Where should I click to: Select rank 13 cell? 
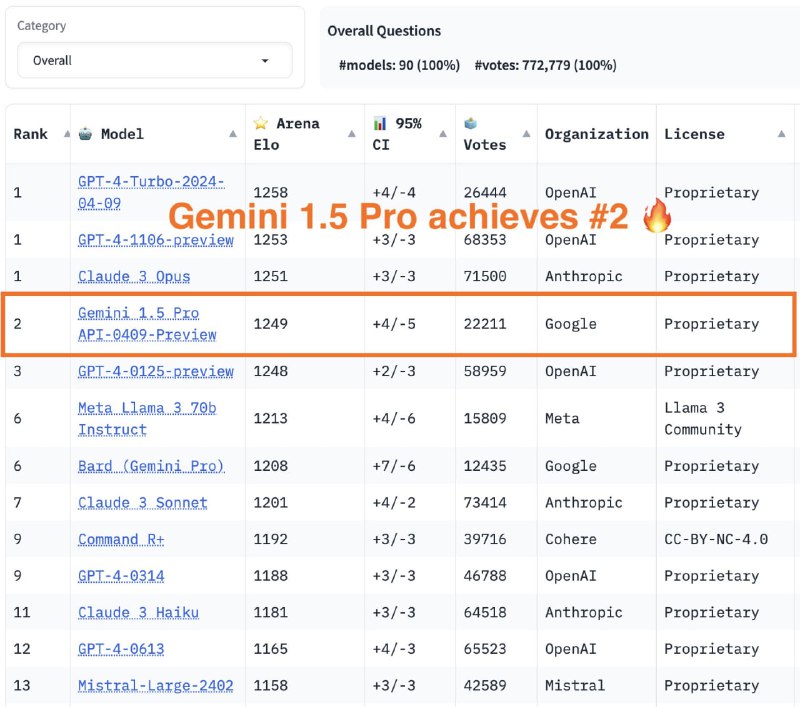pyautogui.click(x=22, y=686)
